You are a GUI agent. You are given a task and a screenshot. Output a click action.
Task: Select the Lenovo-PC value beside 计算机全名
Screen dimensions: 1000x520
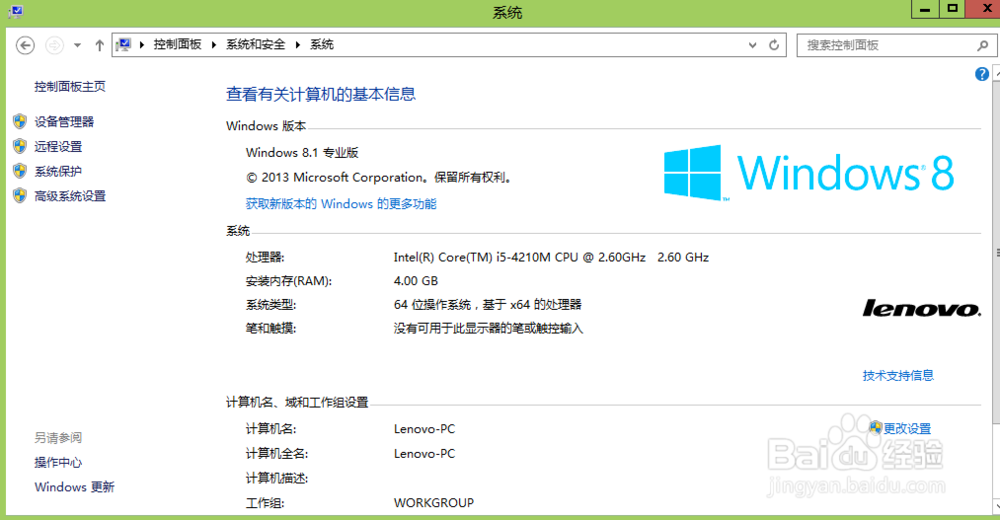tap(424, 454)
